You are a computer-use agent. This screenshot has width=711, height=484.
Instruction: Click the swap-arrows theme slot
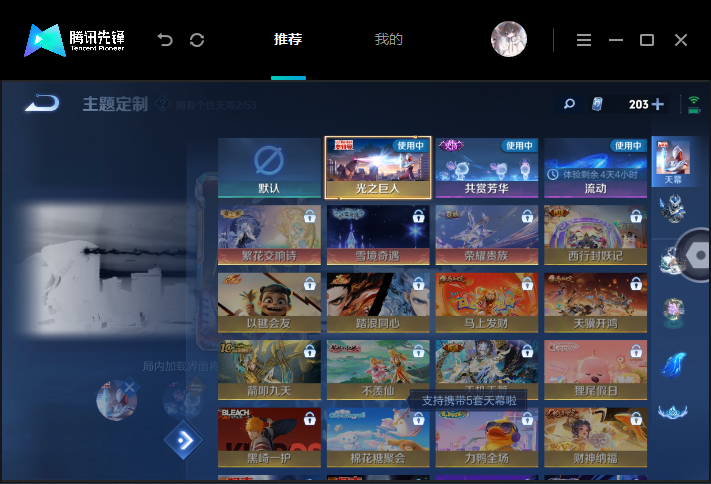click(183, 399)
